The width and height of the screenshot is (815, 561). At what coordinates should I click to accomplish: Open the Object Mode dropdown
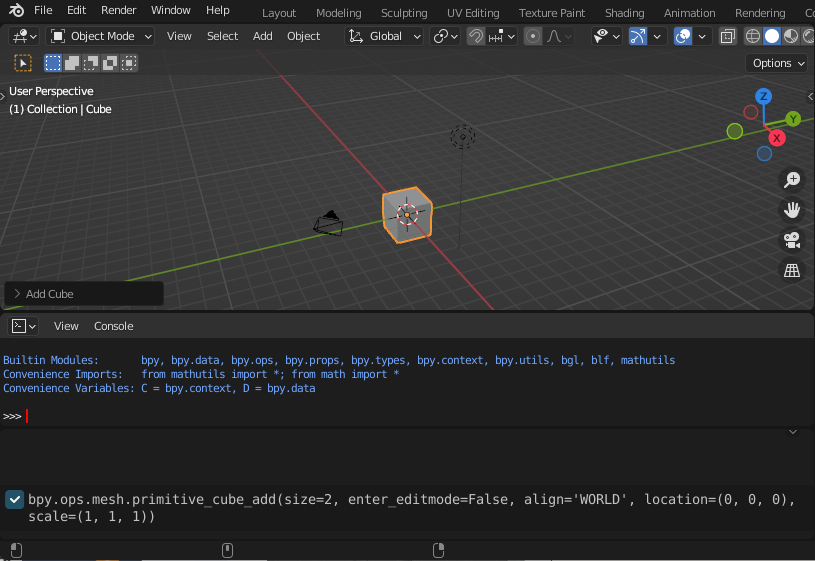coord(101,36)
